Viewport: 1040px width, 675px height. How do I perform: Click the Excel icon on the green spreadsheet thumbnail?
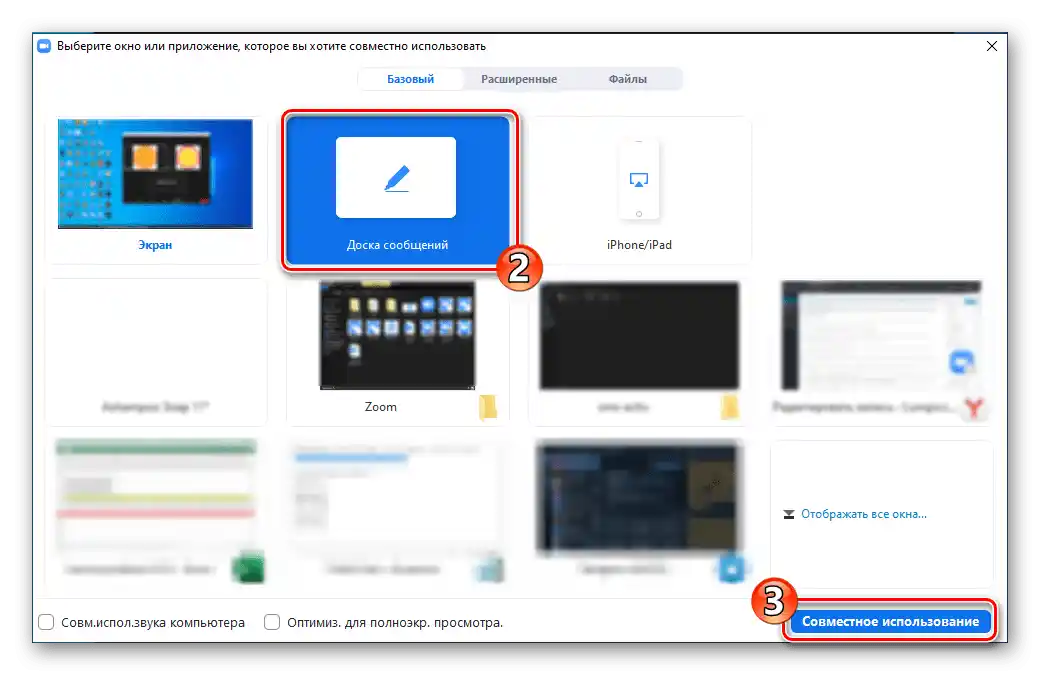pos(248,566)
